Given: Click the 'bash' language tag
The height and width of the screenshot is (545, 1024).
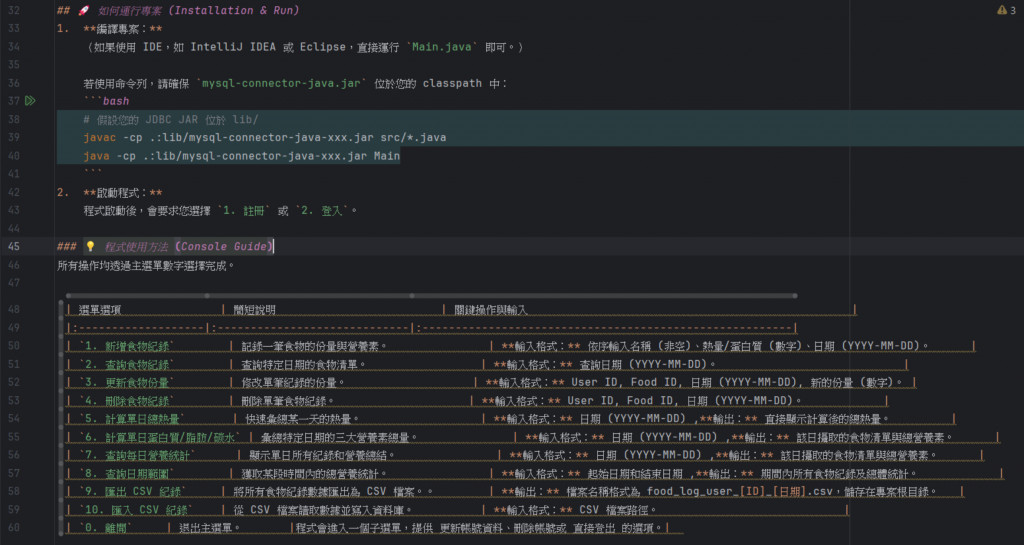Looking at the screenshot, I should [116, 101].
